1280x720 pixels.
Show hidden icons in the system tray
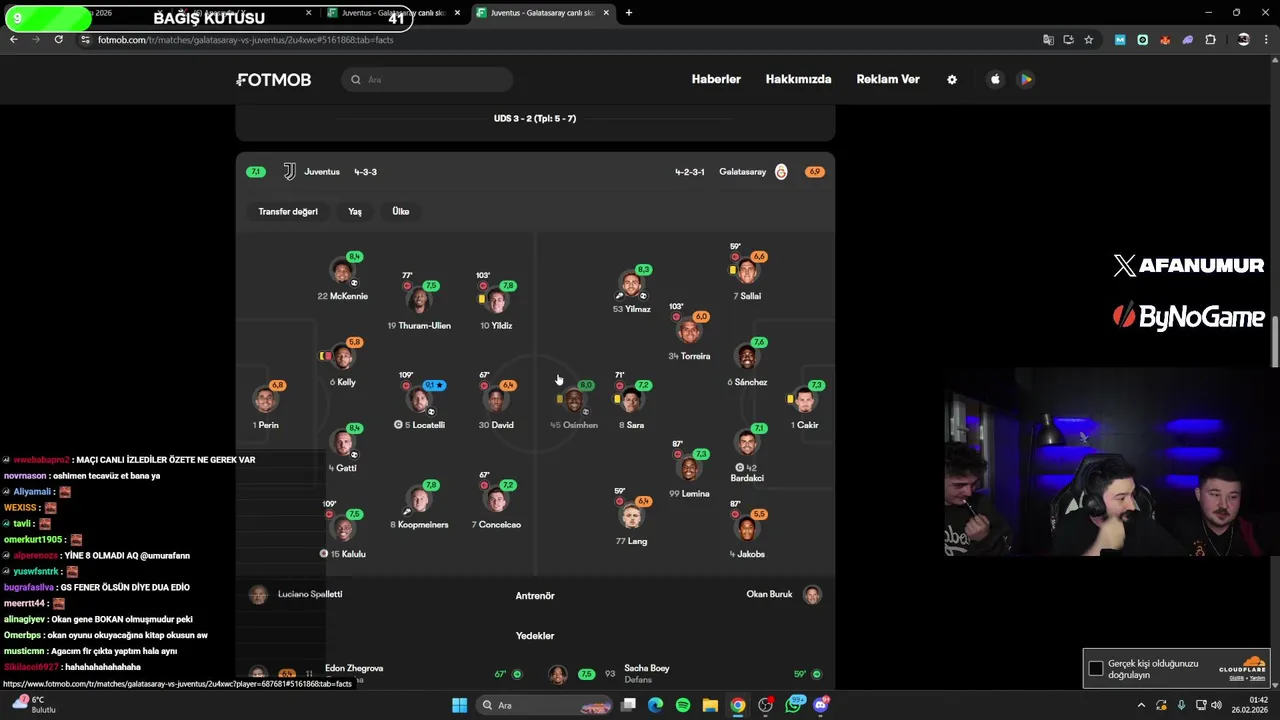(1141, 705)
